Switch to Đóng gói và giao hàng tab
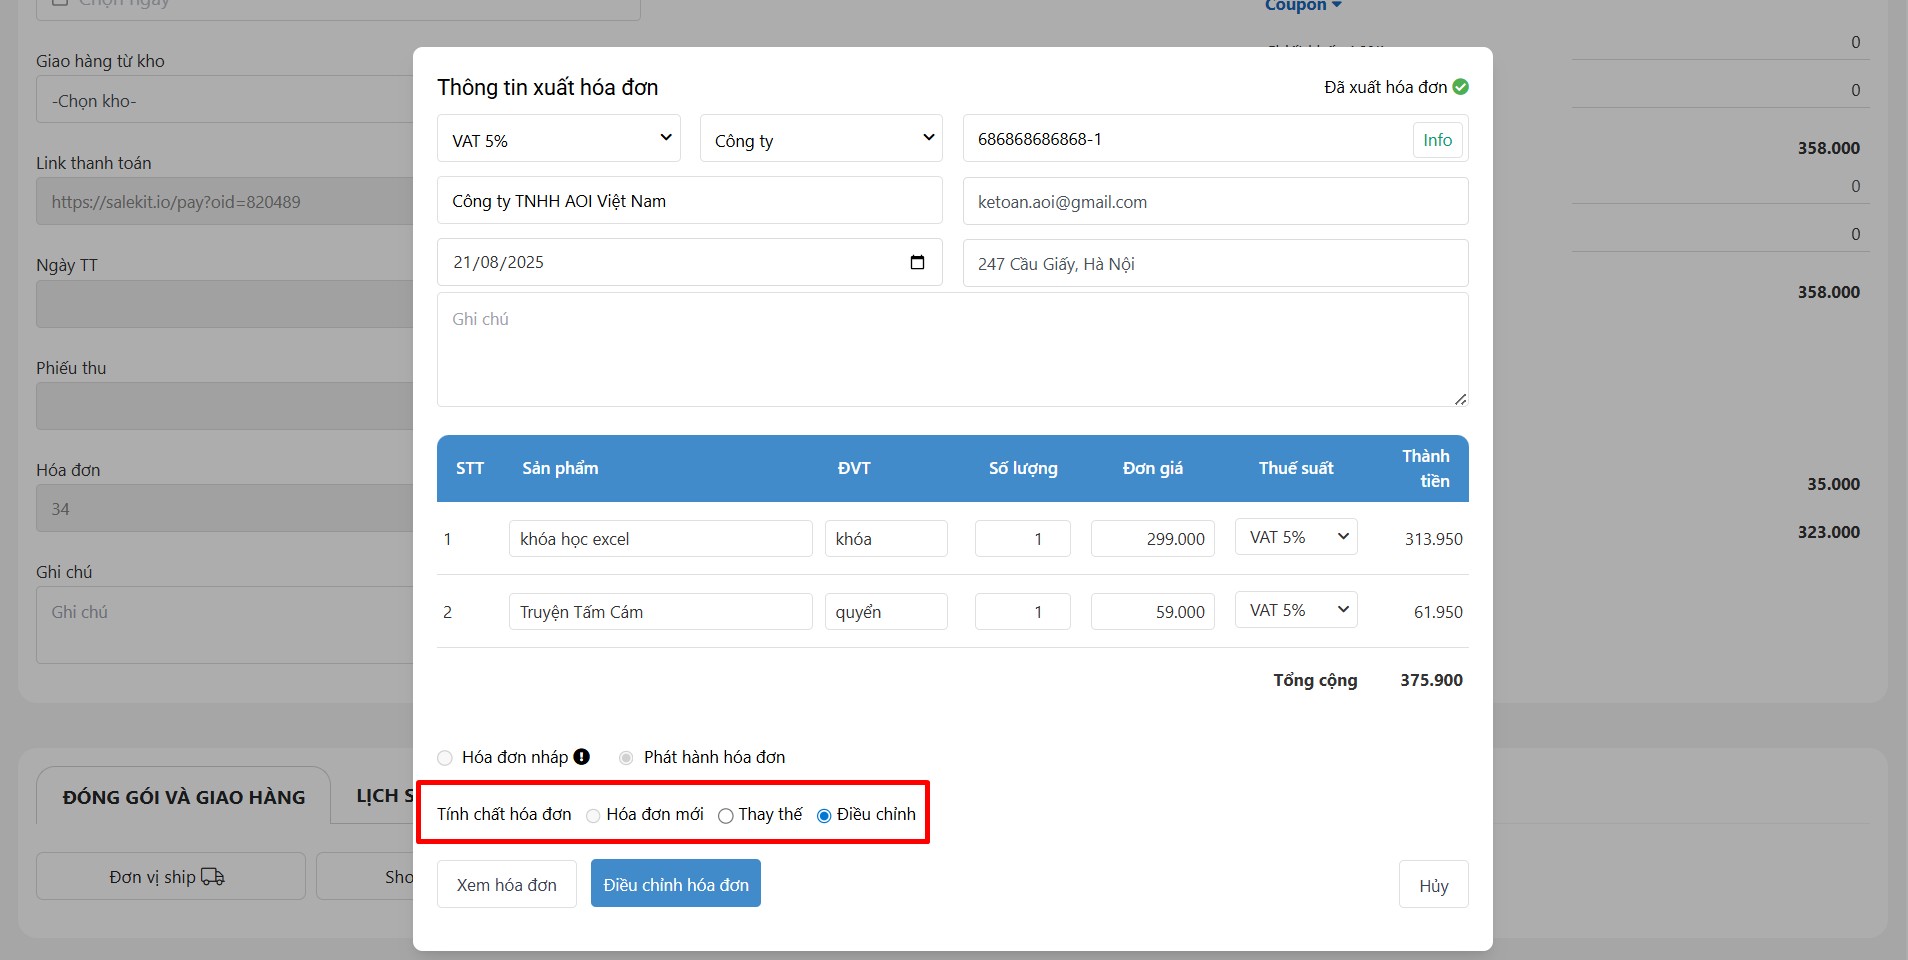This screenshot has width=1908, height=960. (184, 797)
